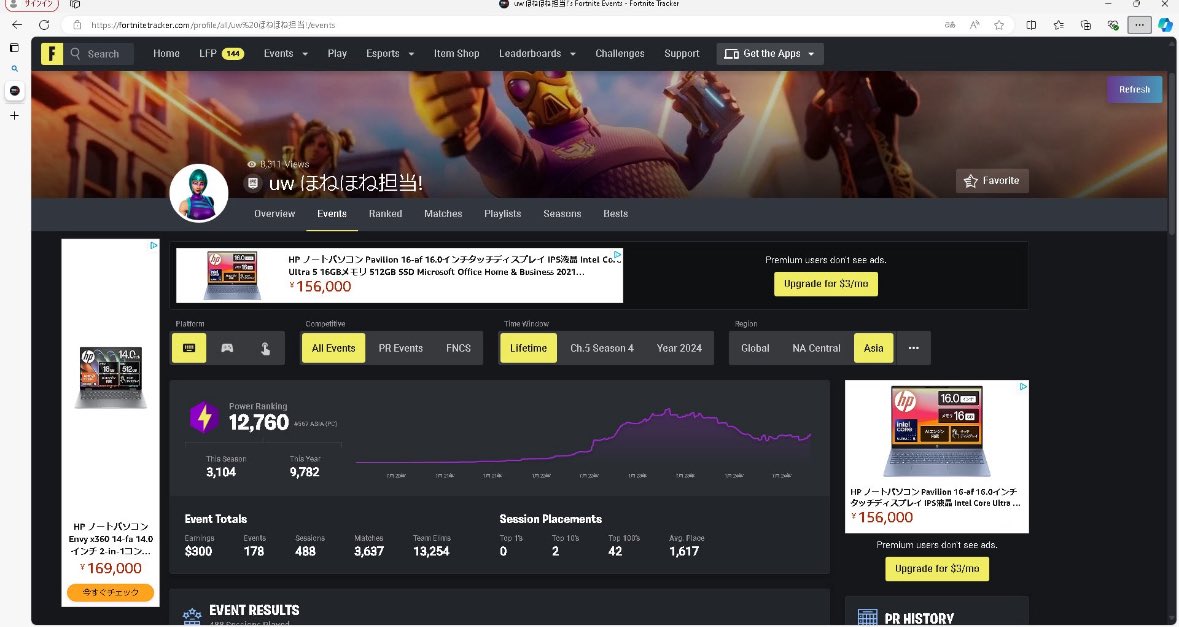Open the Challenges nav link
This screenshot has width=1179, height=627.
pos(620,53)
